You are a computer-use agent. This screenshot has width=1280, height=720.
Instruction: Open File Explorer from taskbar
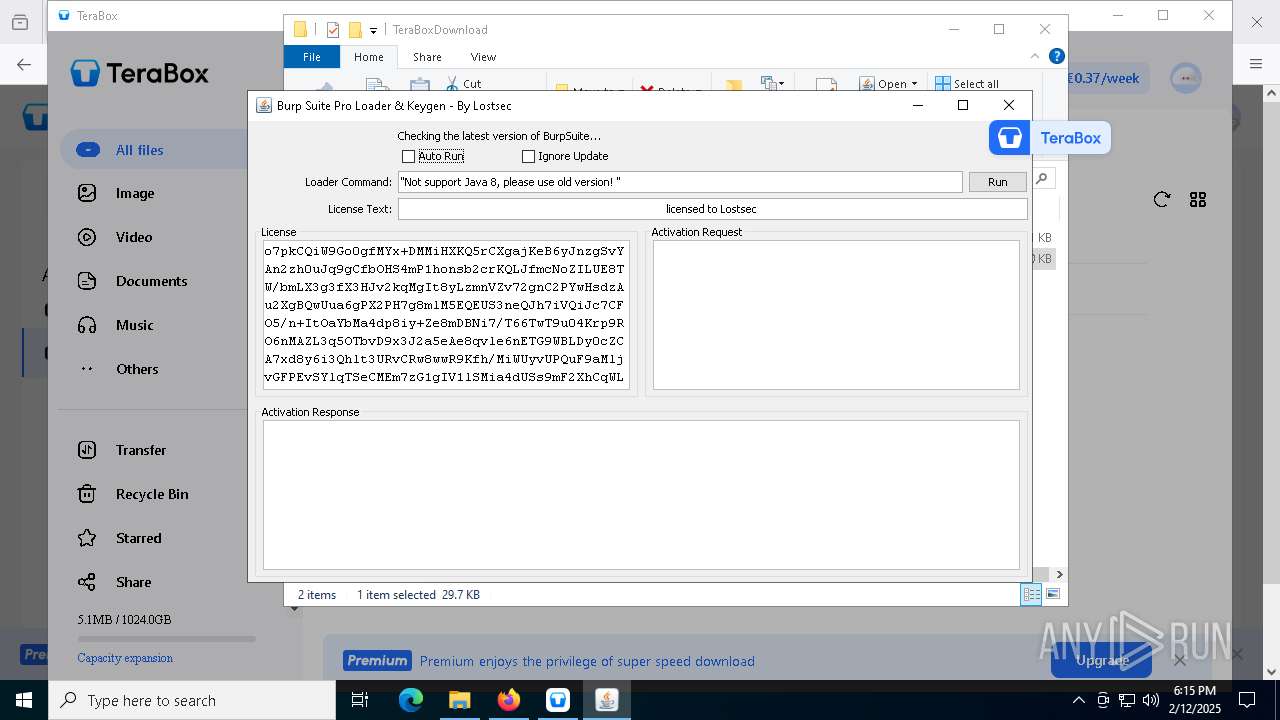point(459,700)
